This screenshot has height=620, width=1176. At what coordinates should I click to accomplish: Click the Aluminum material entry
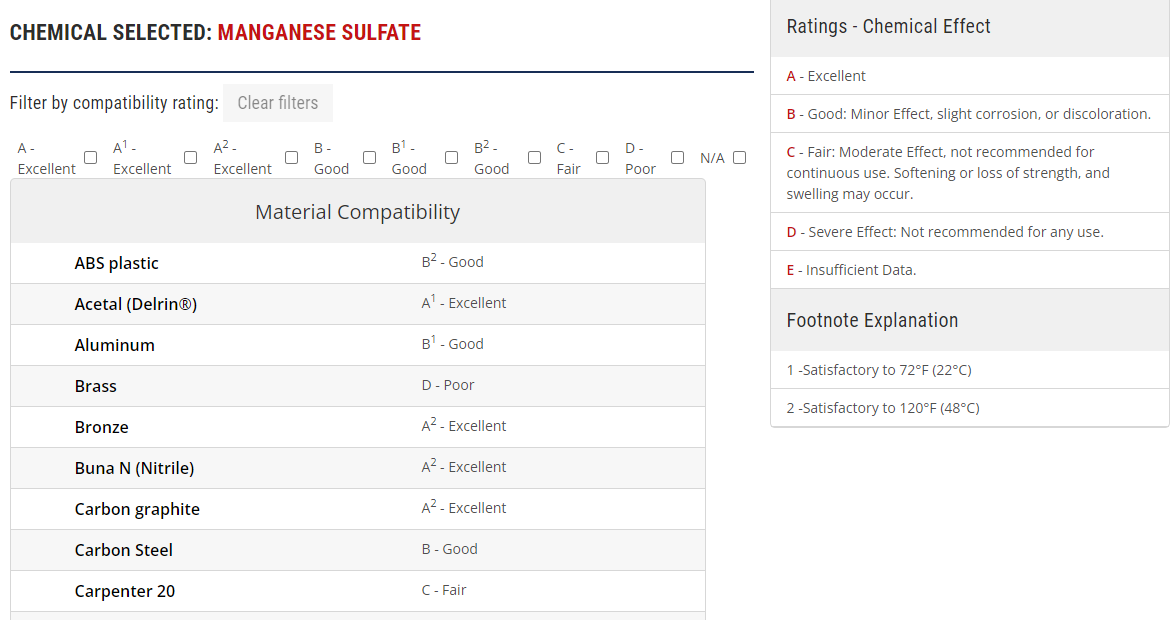(x=115, y=345)
